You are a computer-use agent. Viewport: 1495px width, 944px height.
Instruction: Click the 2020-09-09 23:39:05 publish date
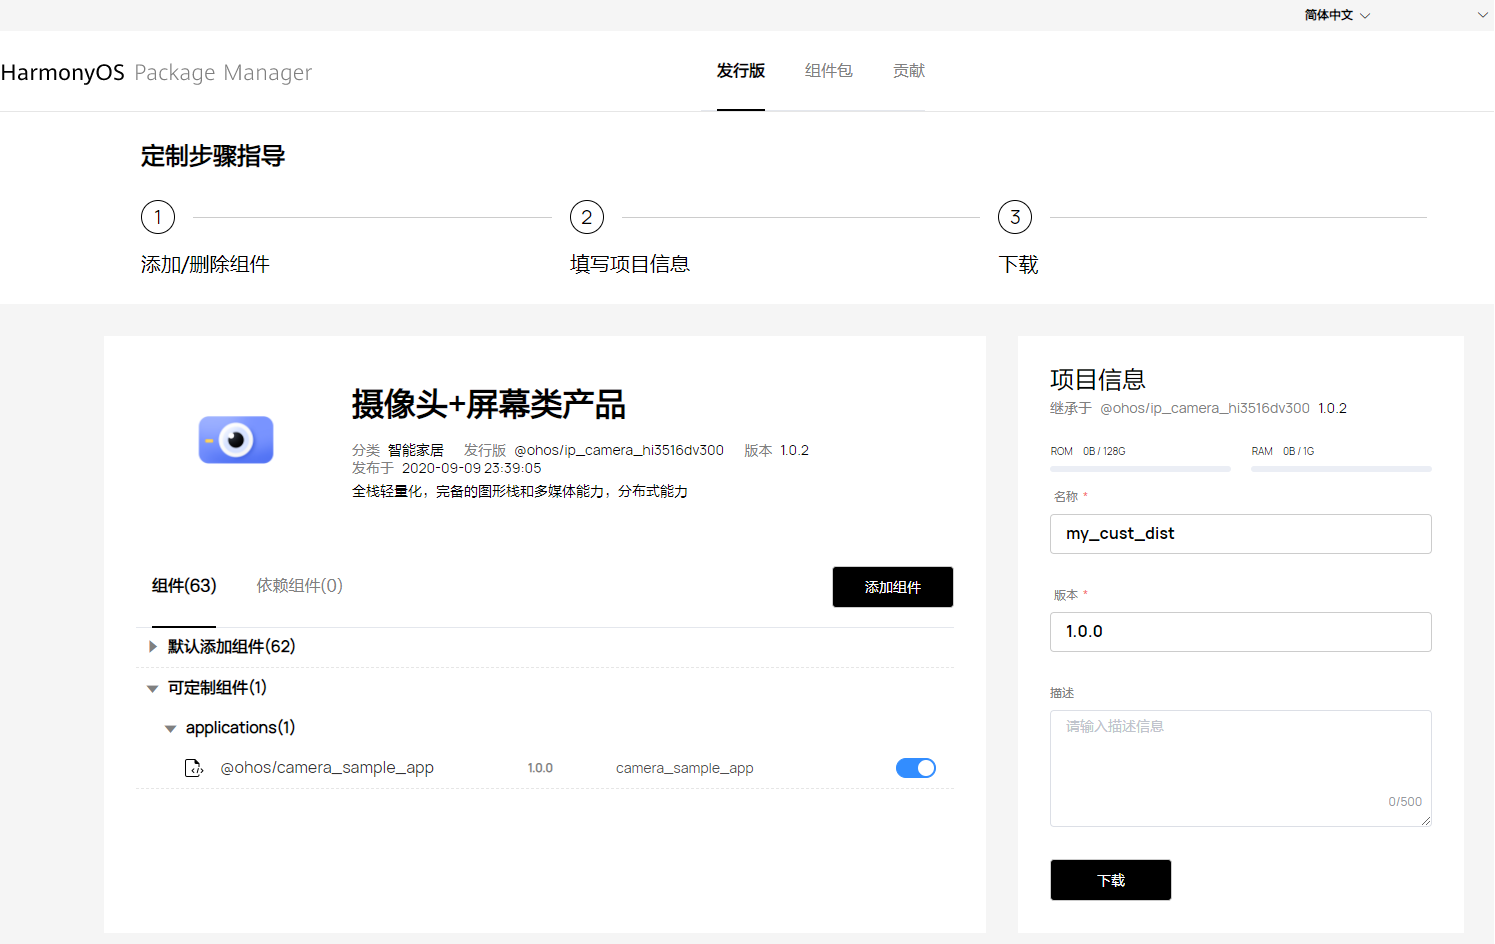click(471, 468)
